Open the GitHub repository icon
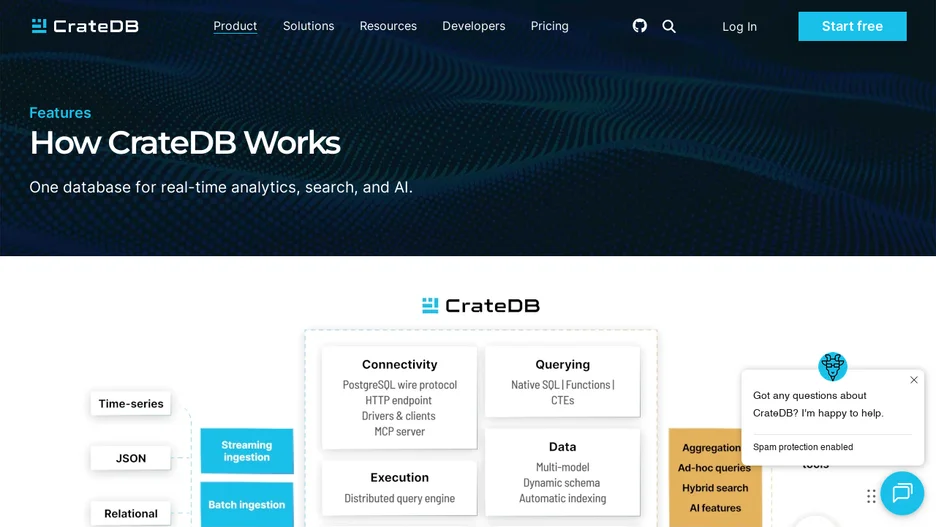The image size is (936, 527). click(x=639, y=26)
